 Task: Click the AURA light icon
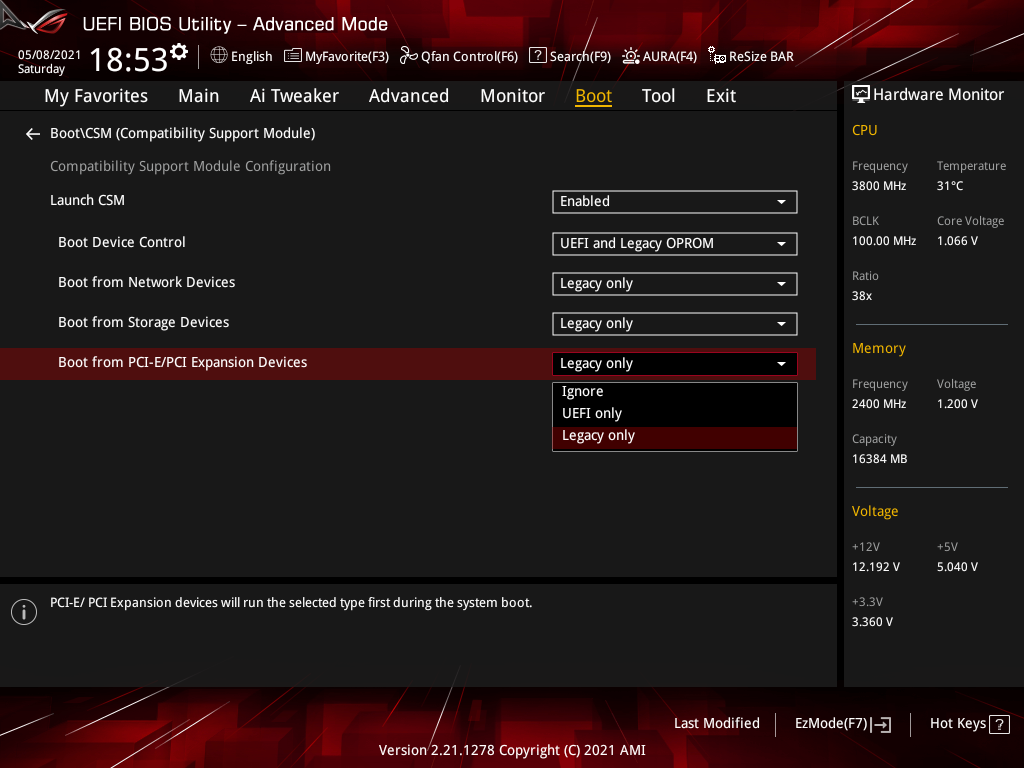click(630, 56)
